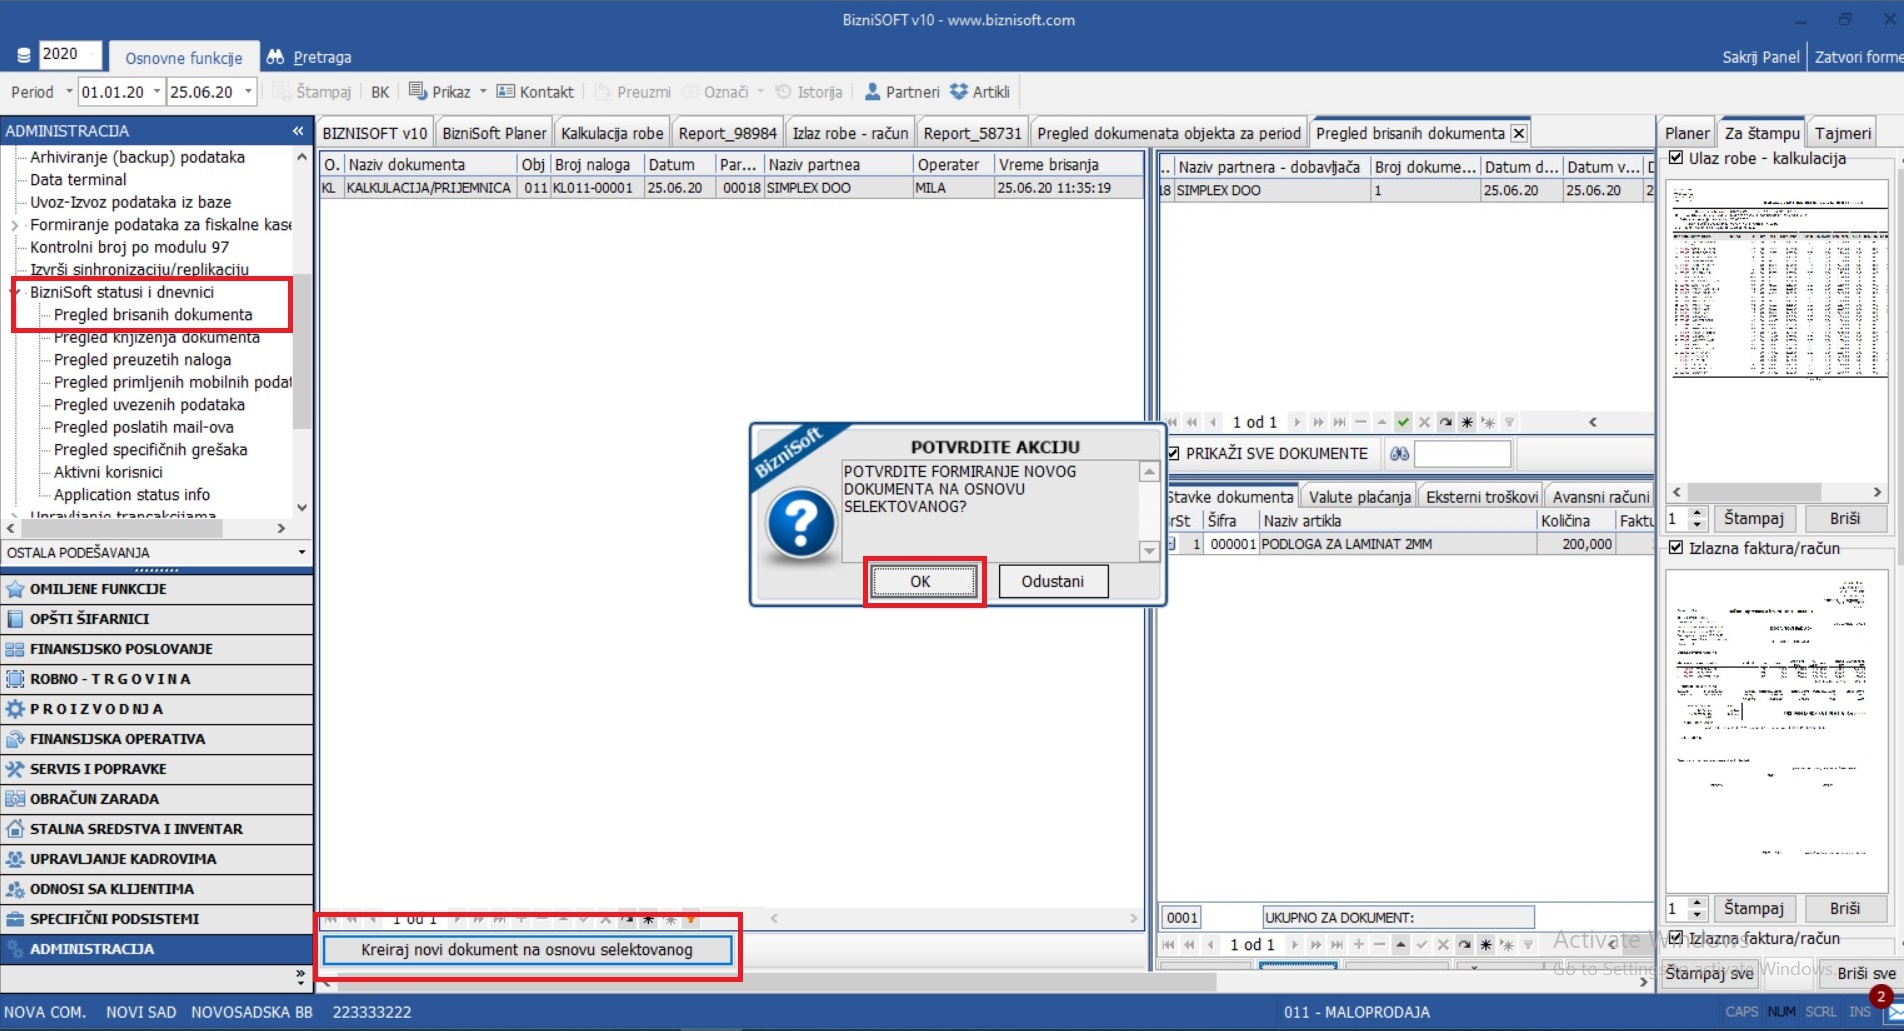Open the OPŠTI ŠIFARNICI module
The height and width of the screenshot is (1031, 1904).
pos(157,619)
